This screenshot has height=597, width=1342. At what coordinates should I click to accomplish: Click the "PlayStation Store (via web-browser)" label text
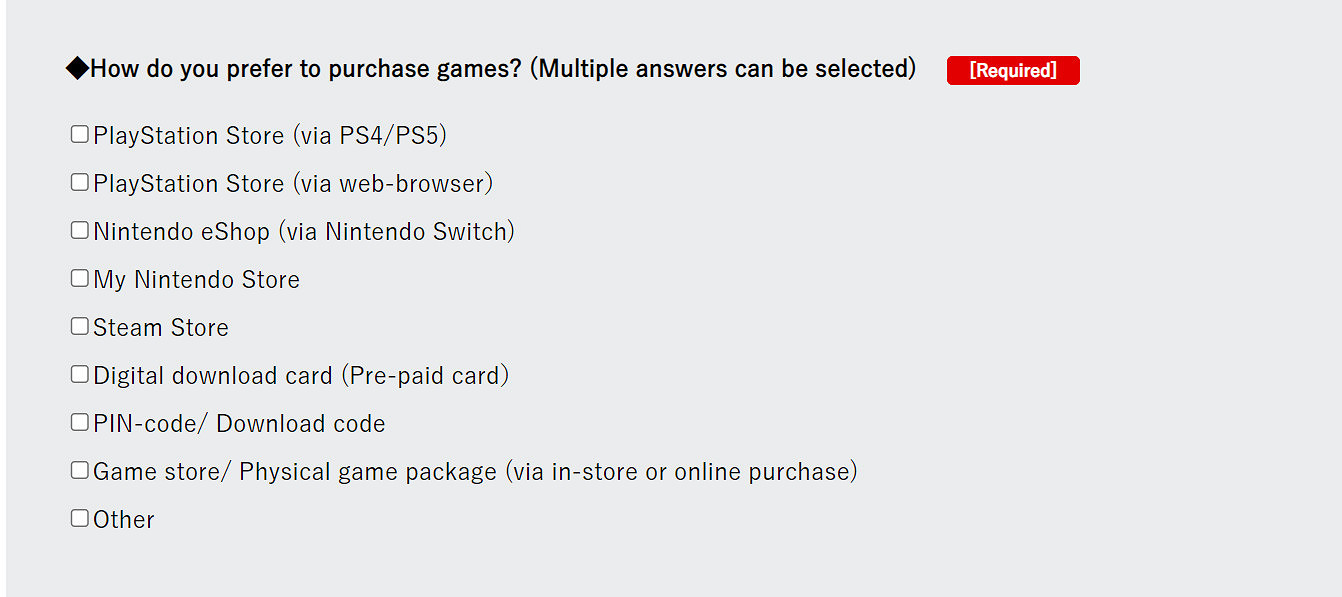point(293,184)
